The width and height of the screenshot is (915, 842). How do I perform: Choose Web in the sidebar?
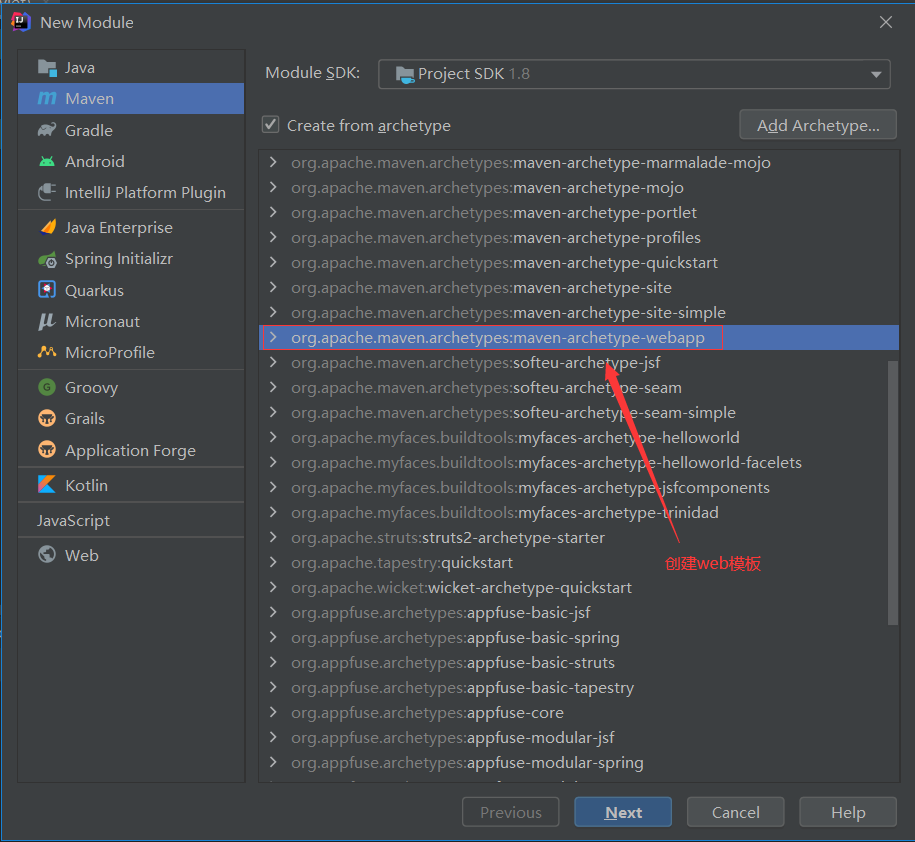(131, 555)
